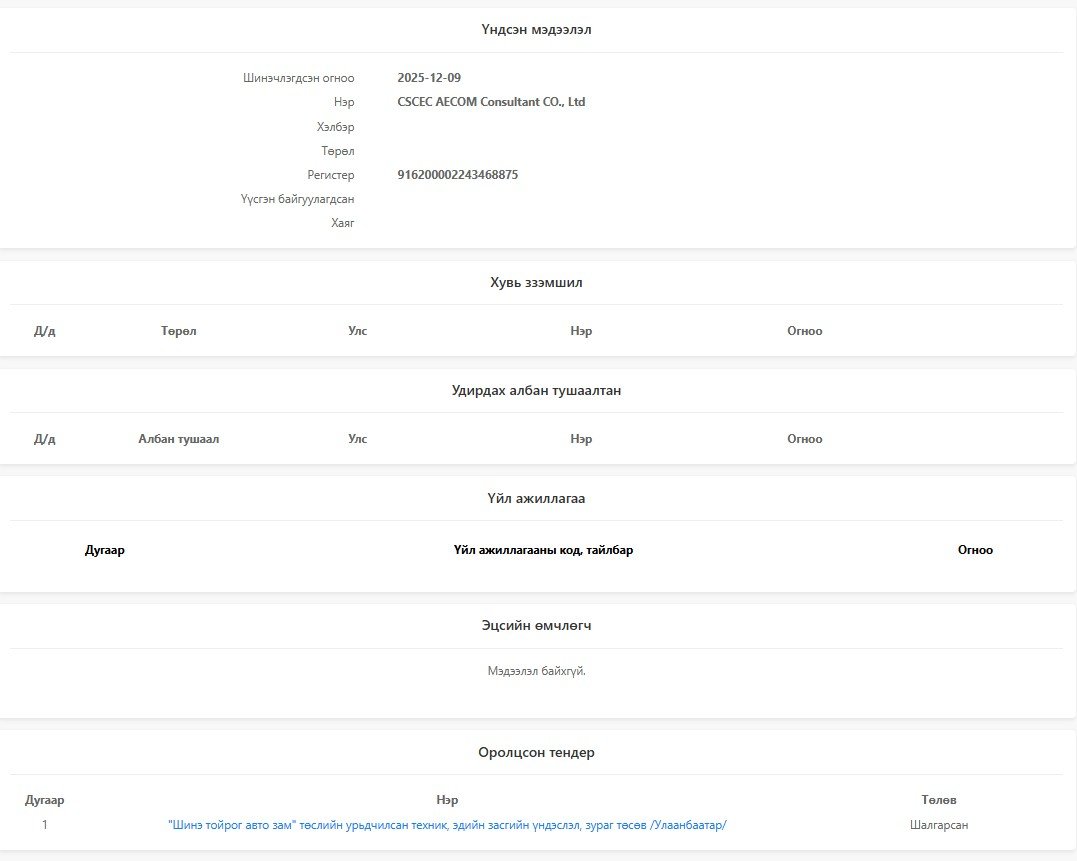This screenshot has height=861, width=1077.
Task: Click the Үйл ажиллагааны код, тайлбар column header
Action: click(543, 550)
